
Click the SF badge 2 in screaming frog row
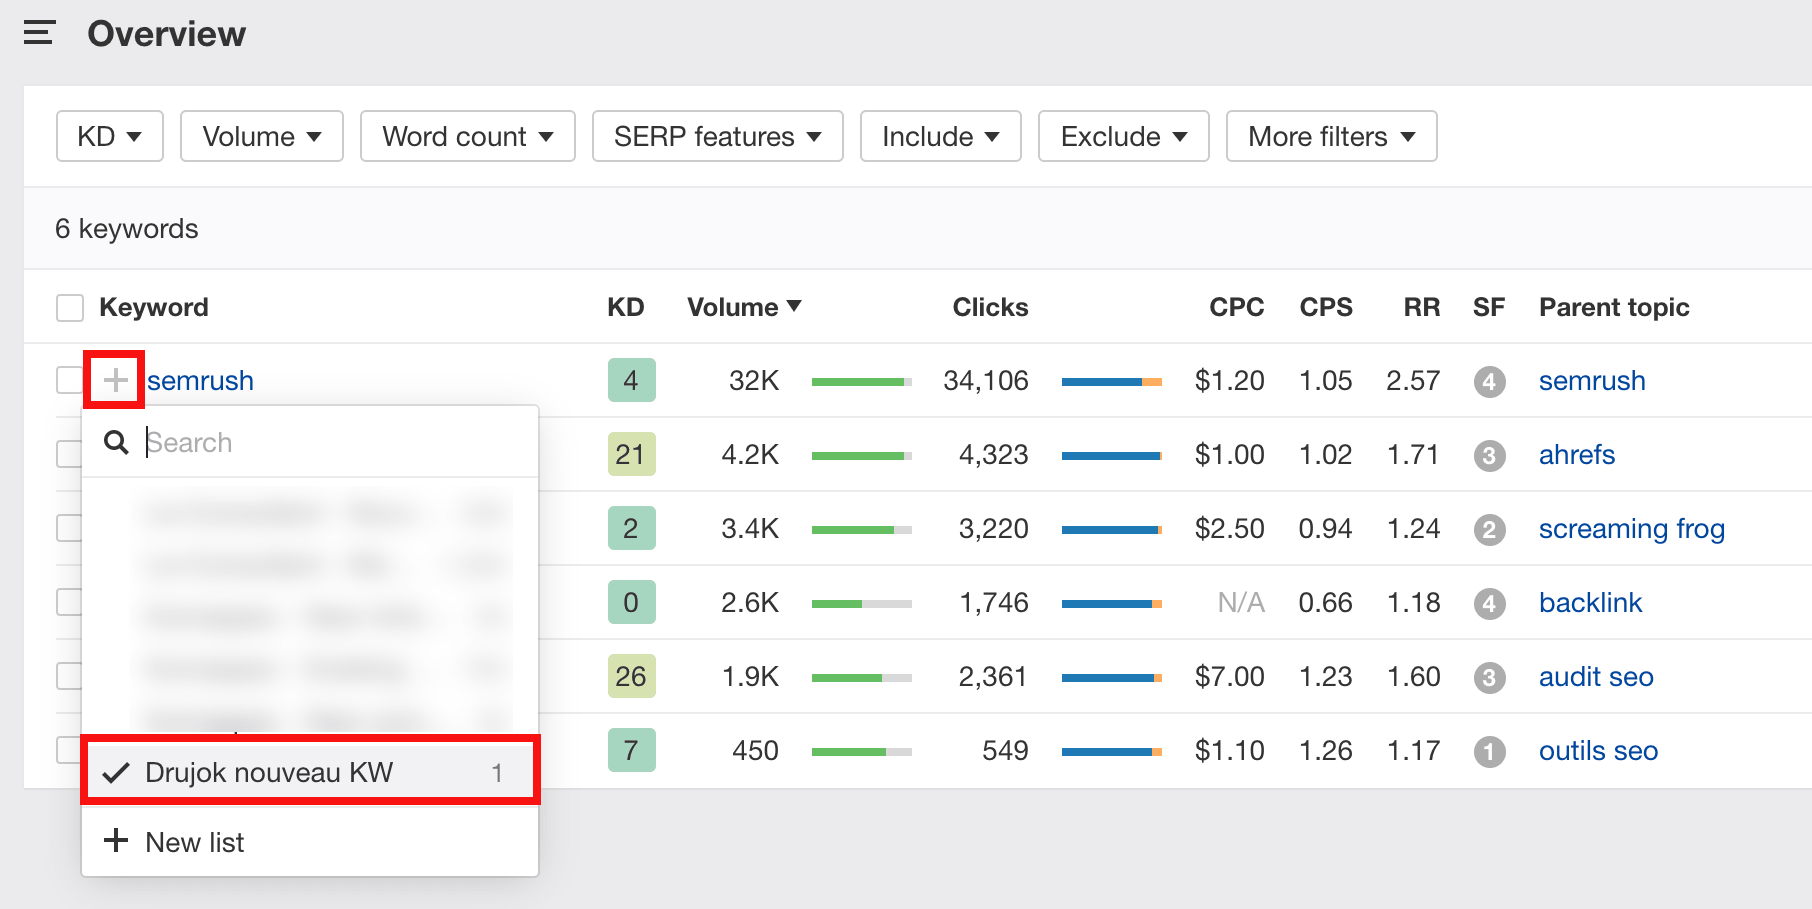1489,529
